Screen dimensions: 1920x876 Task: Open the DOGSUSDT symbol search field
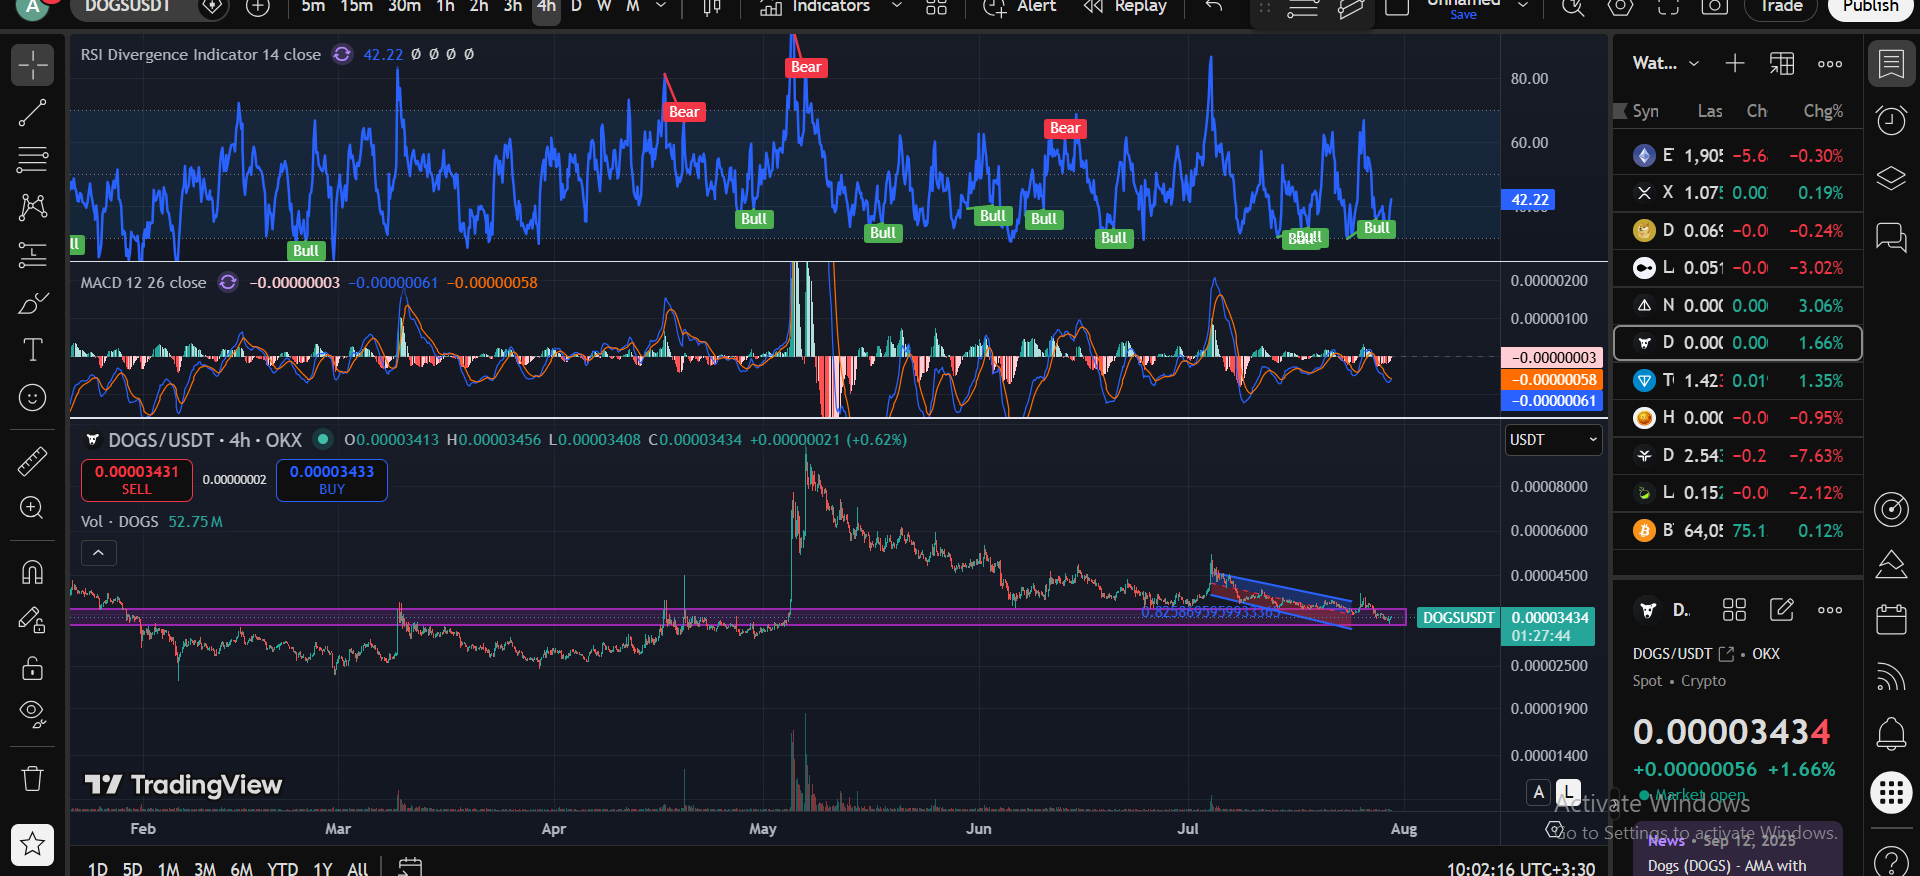click(x=127, y=6)
